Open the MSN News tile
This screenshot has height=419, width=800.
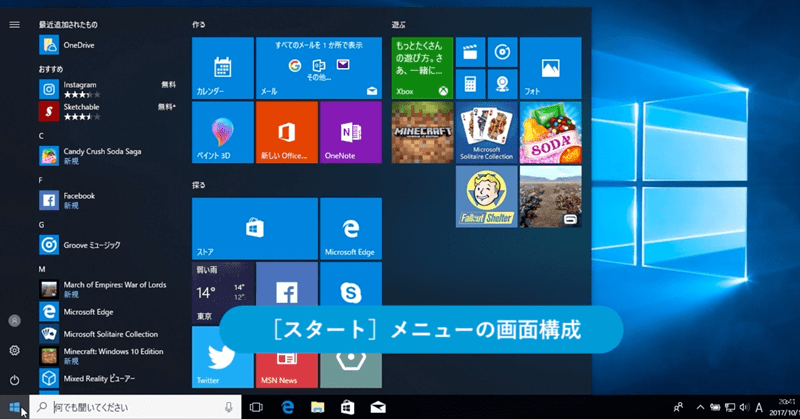[287, 370]
